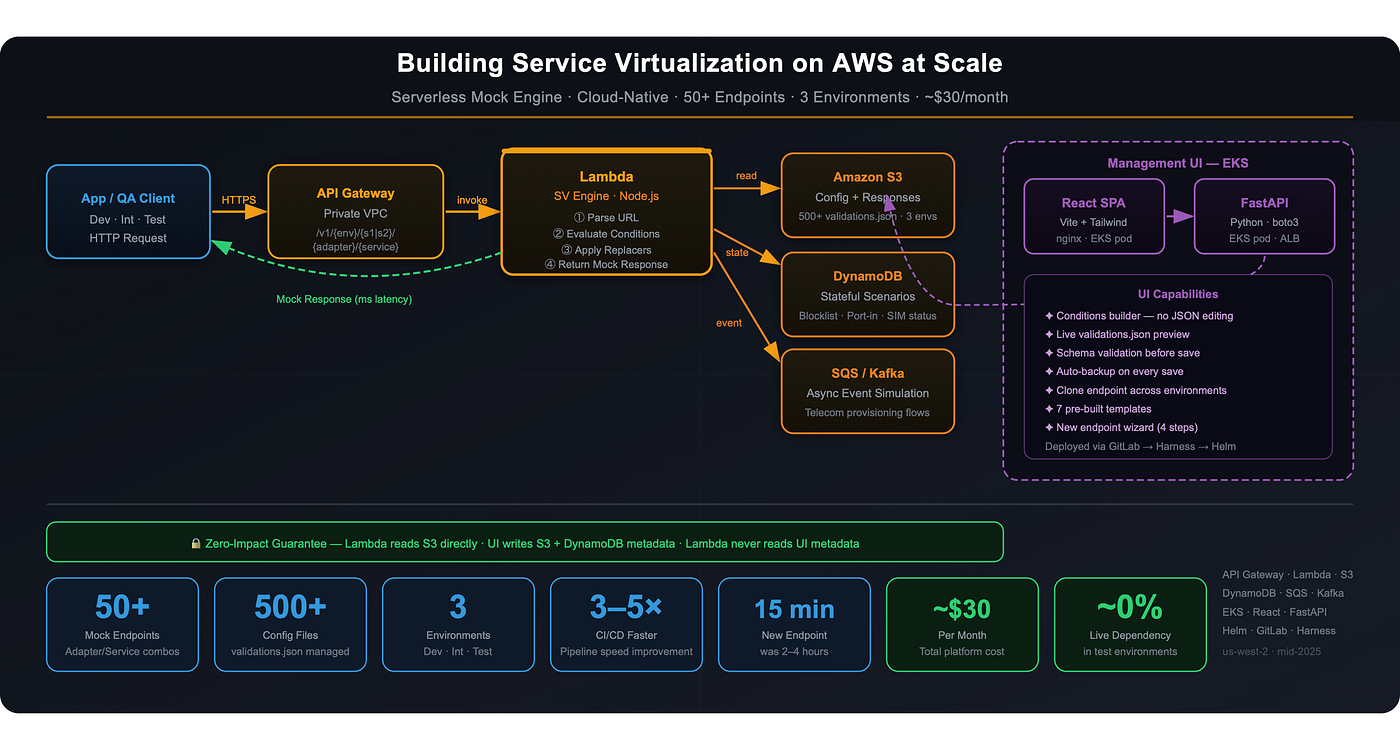
Task: Click 'EKS · React · FastAPI' tech list line
Action: pyautogui.click(x=1275, y=612)
